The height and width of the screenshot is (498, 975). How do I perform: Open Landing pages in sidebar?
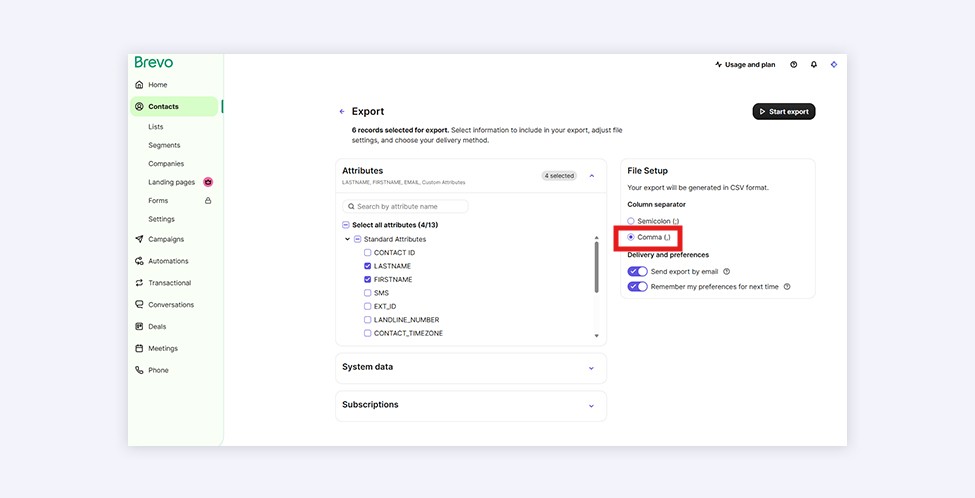[172, 182]
